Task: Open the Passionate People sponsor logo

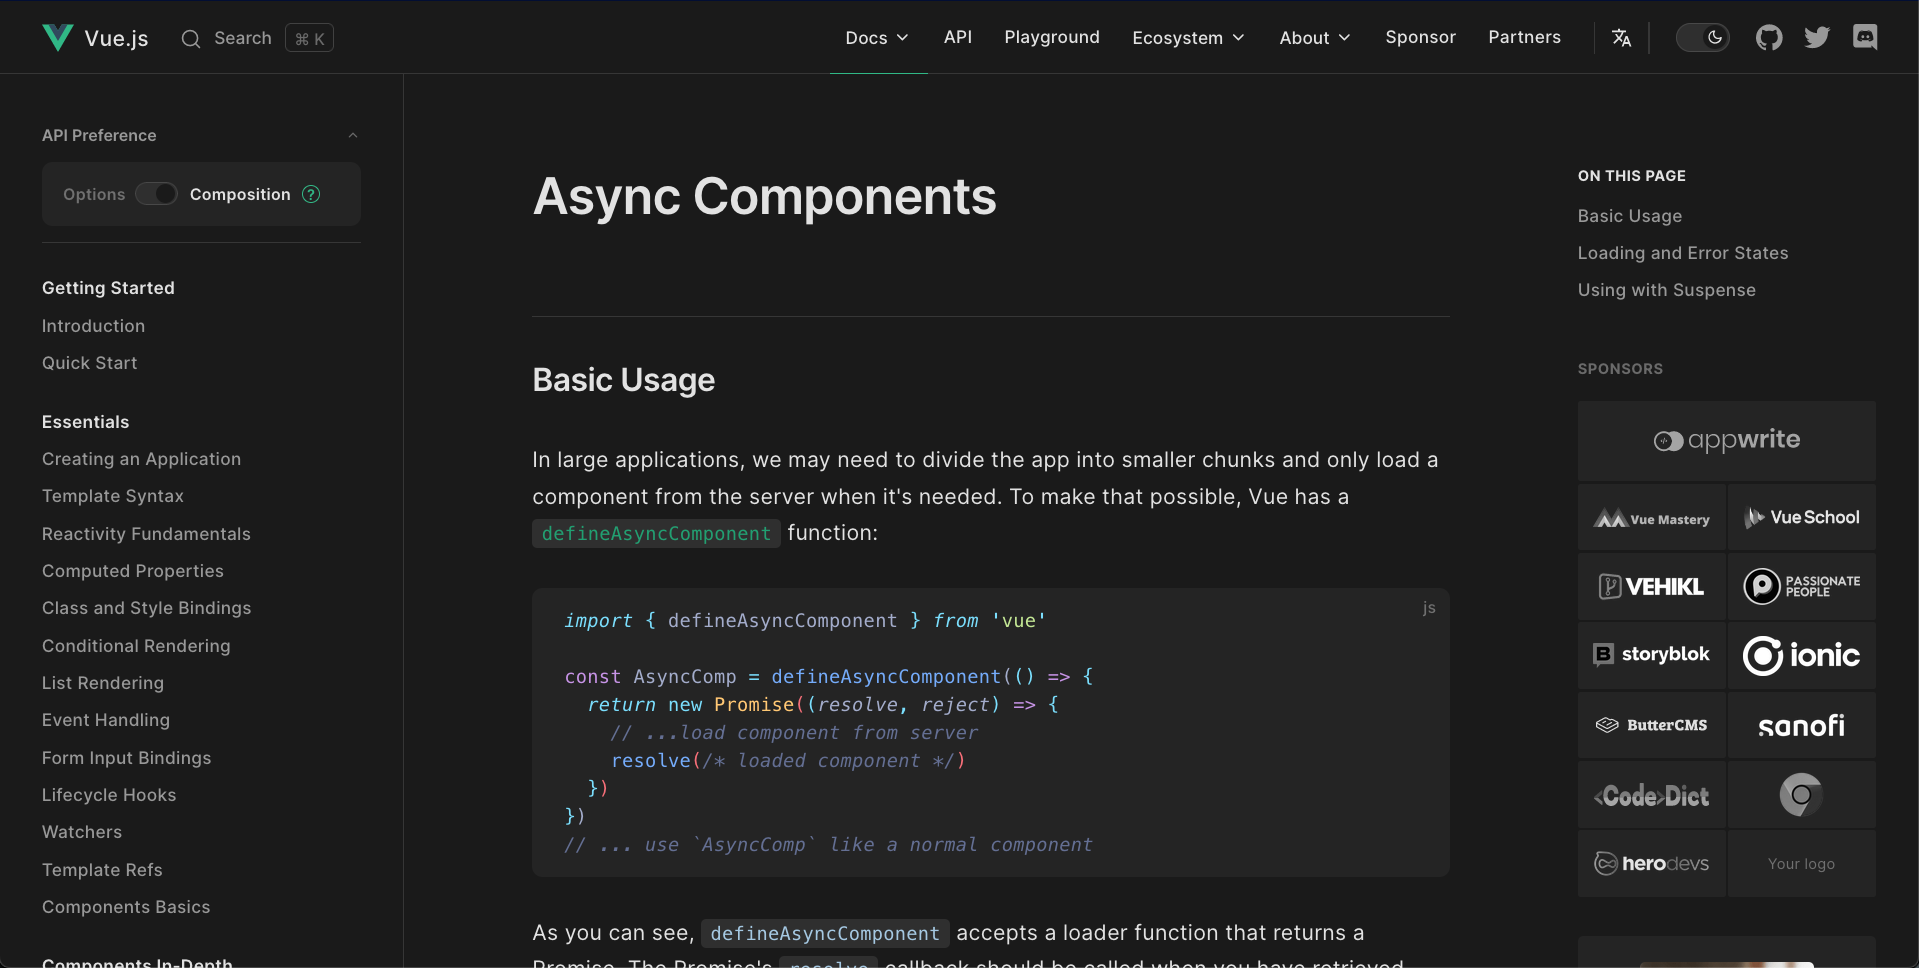Action: point(1802,587)
